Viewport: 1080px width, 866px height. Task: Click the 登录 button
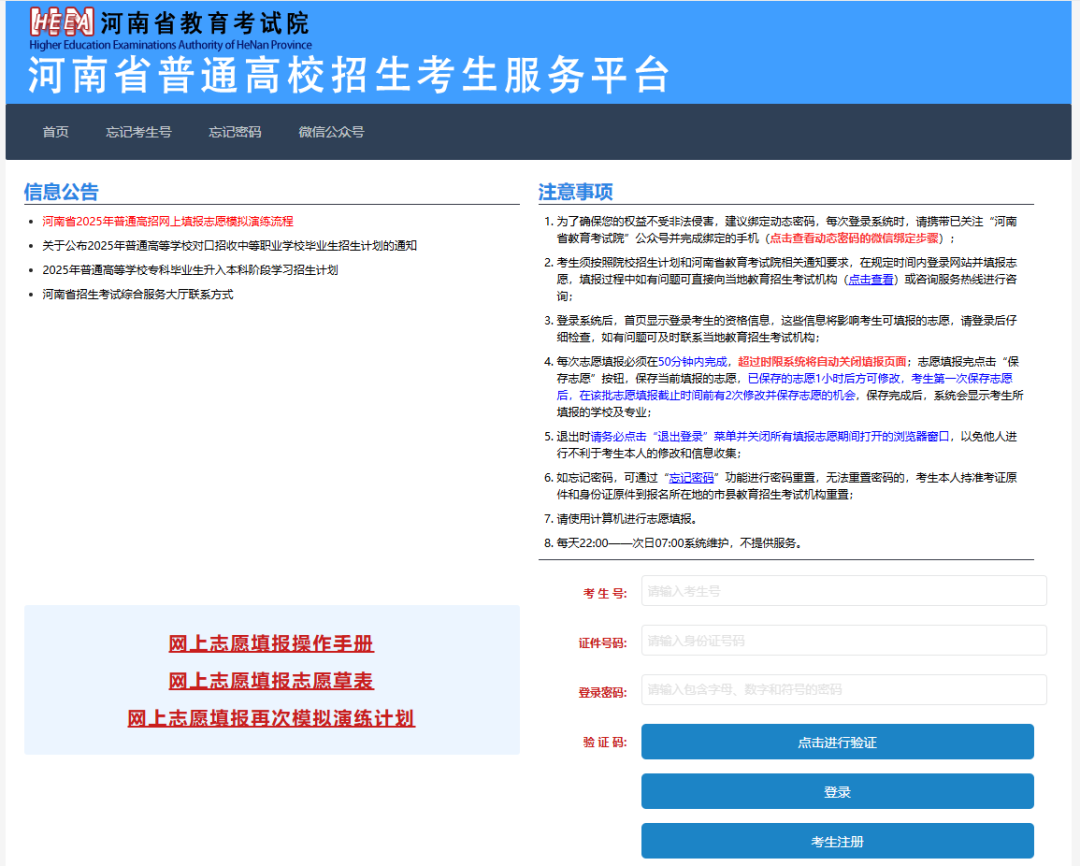[838, 792]
